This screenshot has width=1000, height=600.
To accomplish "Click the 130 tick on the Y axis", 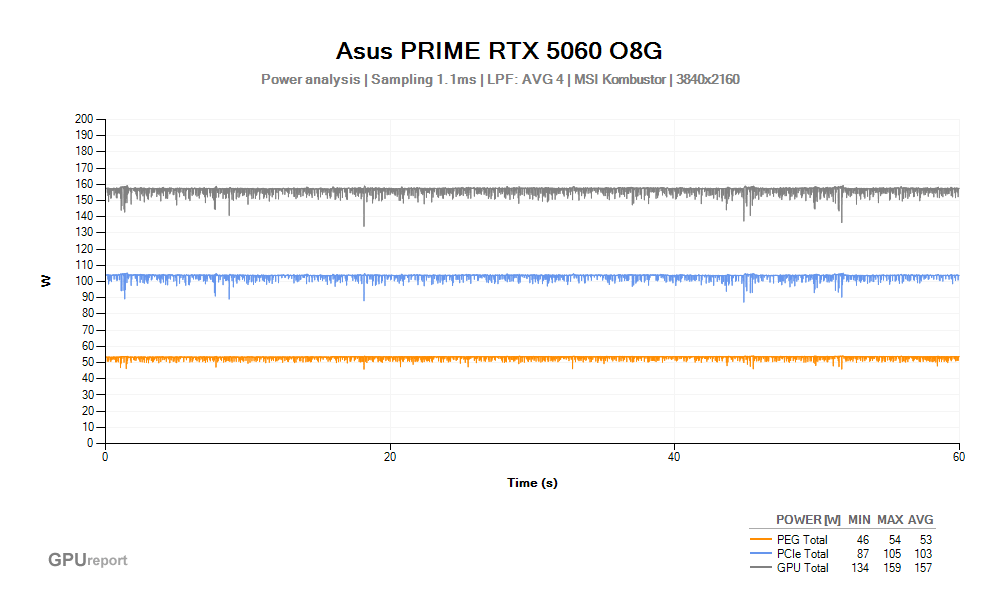I will (84, 232).
